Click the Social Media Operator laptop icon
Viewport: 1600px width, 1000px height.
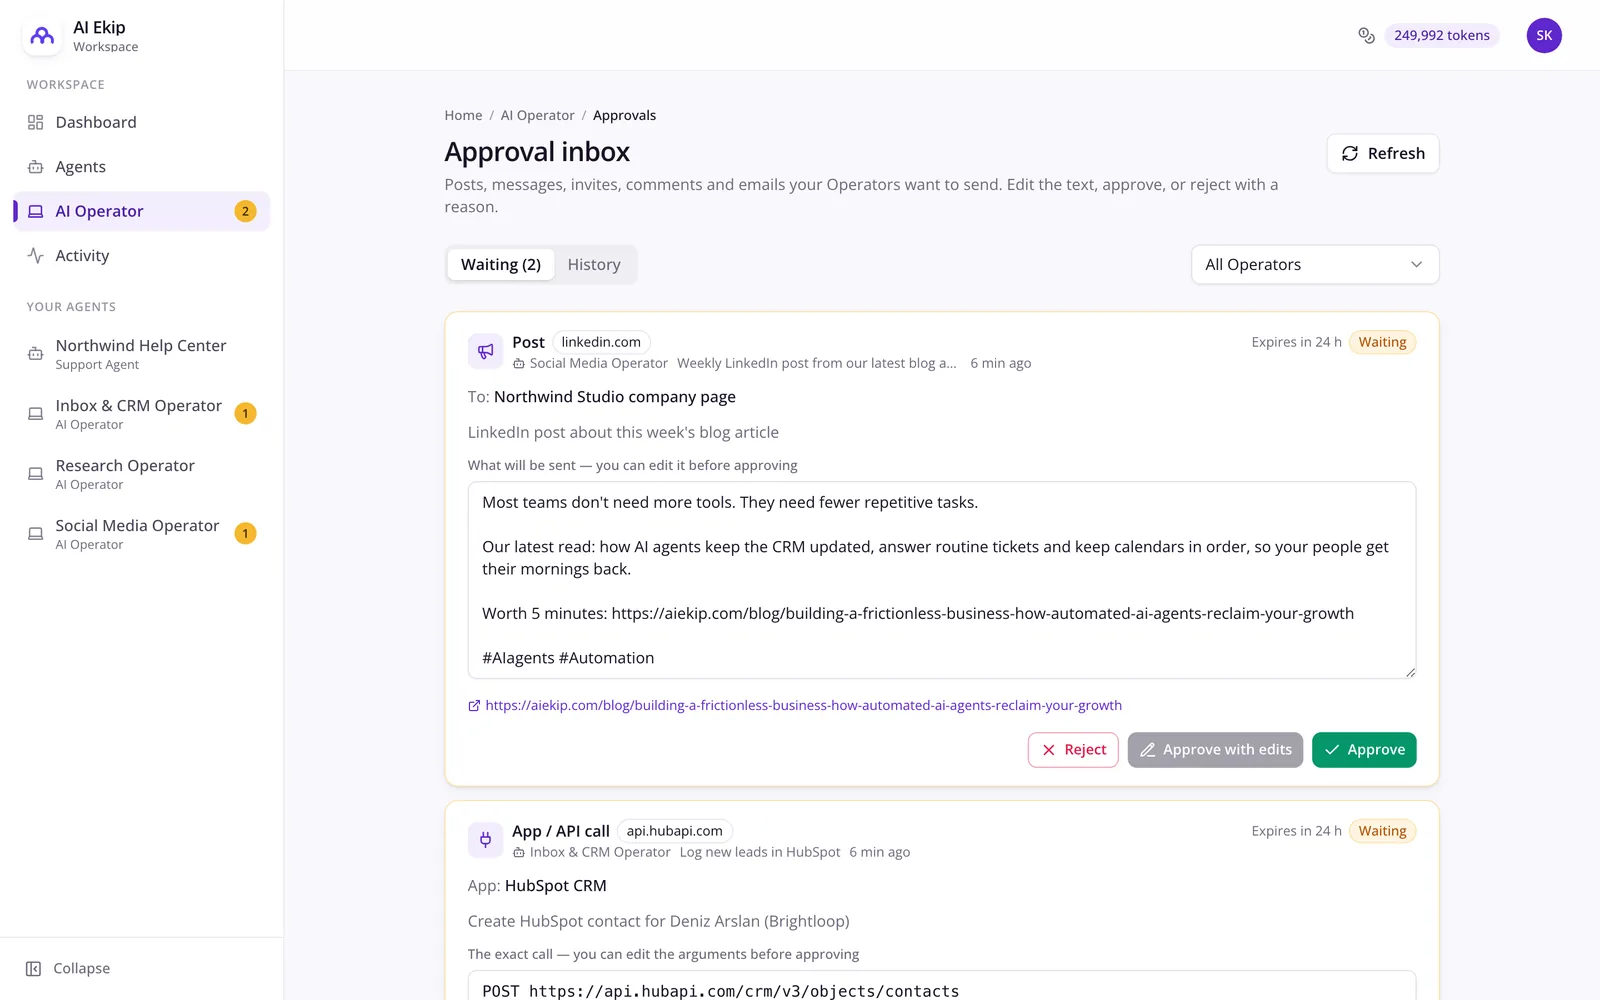point(35,533)
